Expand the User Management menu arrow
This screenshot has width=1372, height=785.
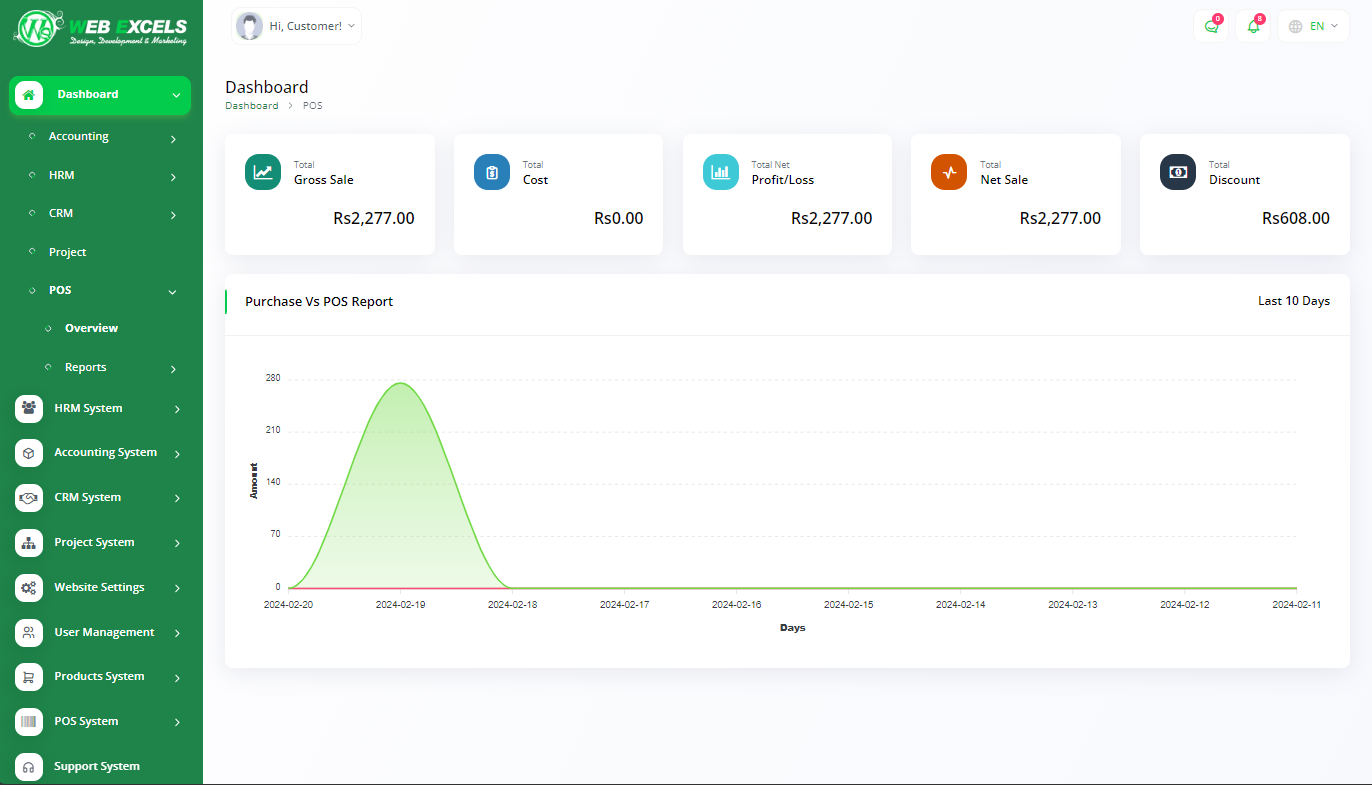[177, 633]
